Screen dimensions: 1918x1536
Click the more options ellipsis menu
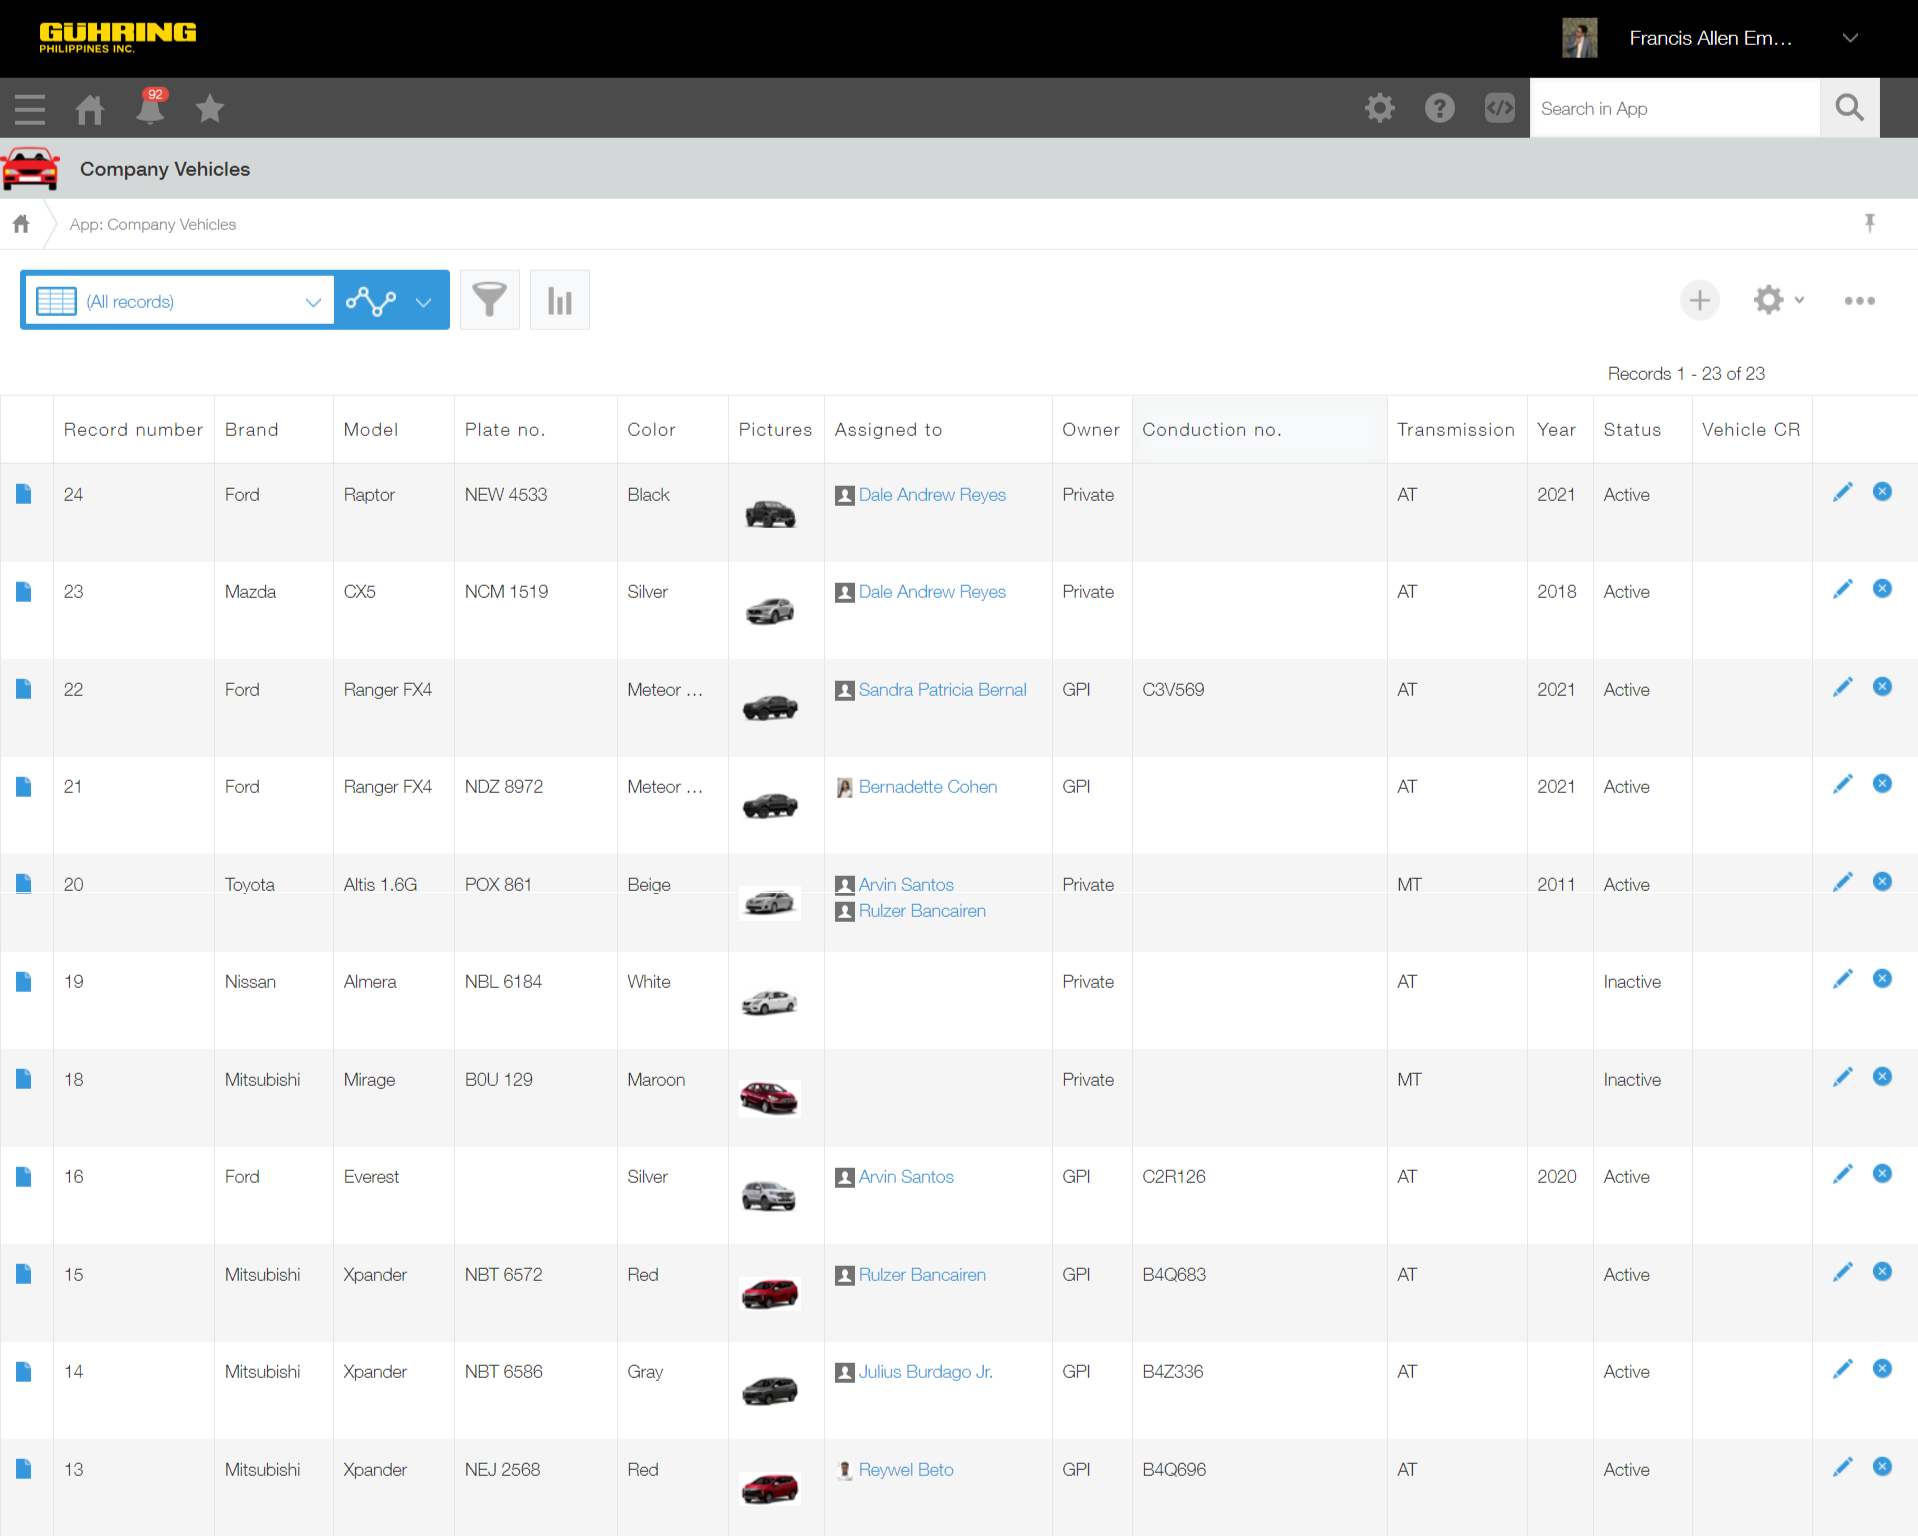point(1859,300)
